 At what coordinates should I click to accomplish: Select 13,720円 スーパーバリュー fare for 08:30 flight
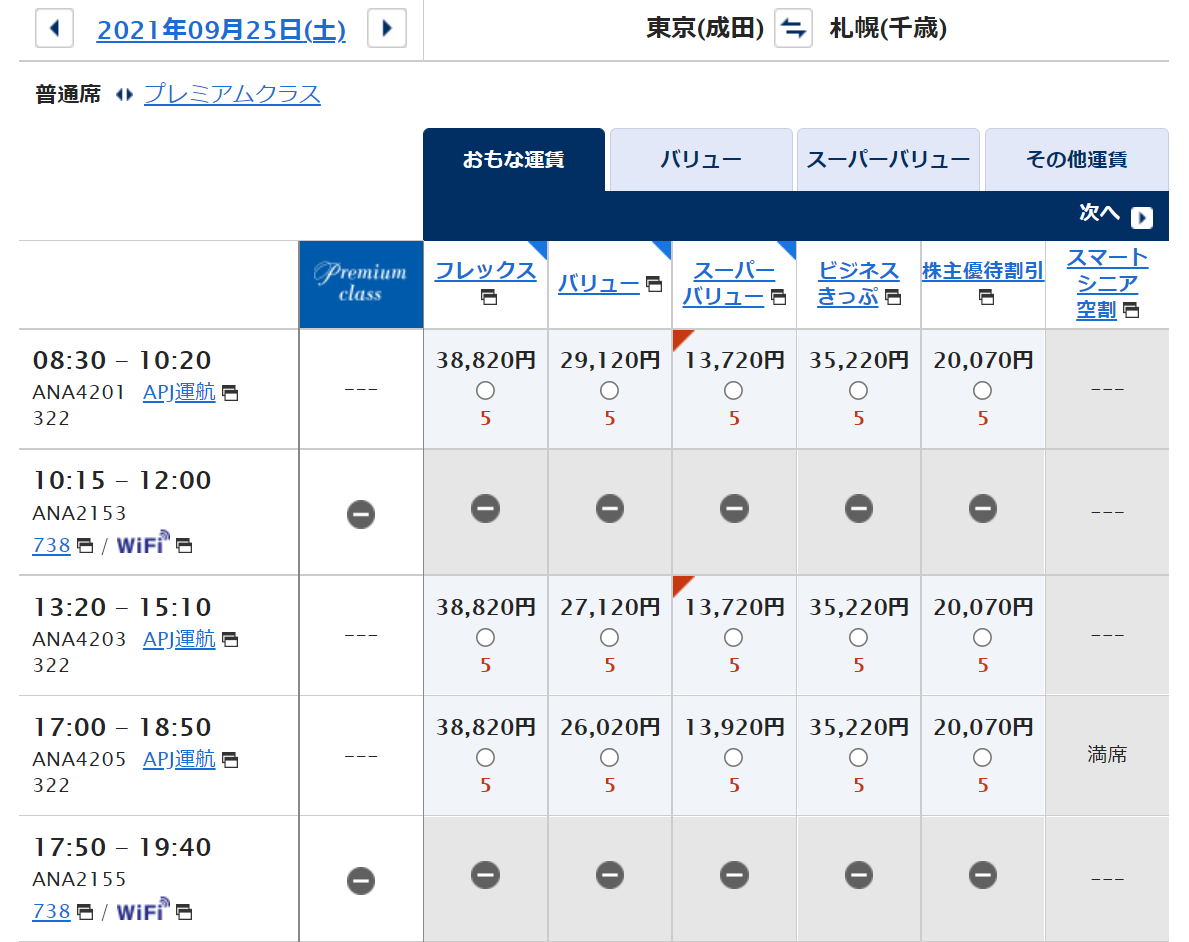point(733,391)
